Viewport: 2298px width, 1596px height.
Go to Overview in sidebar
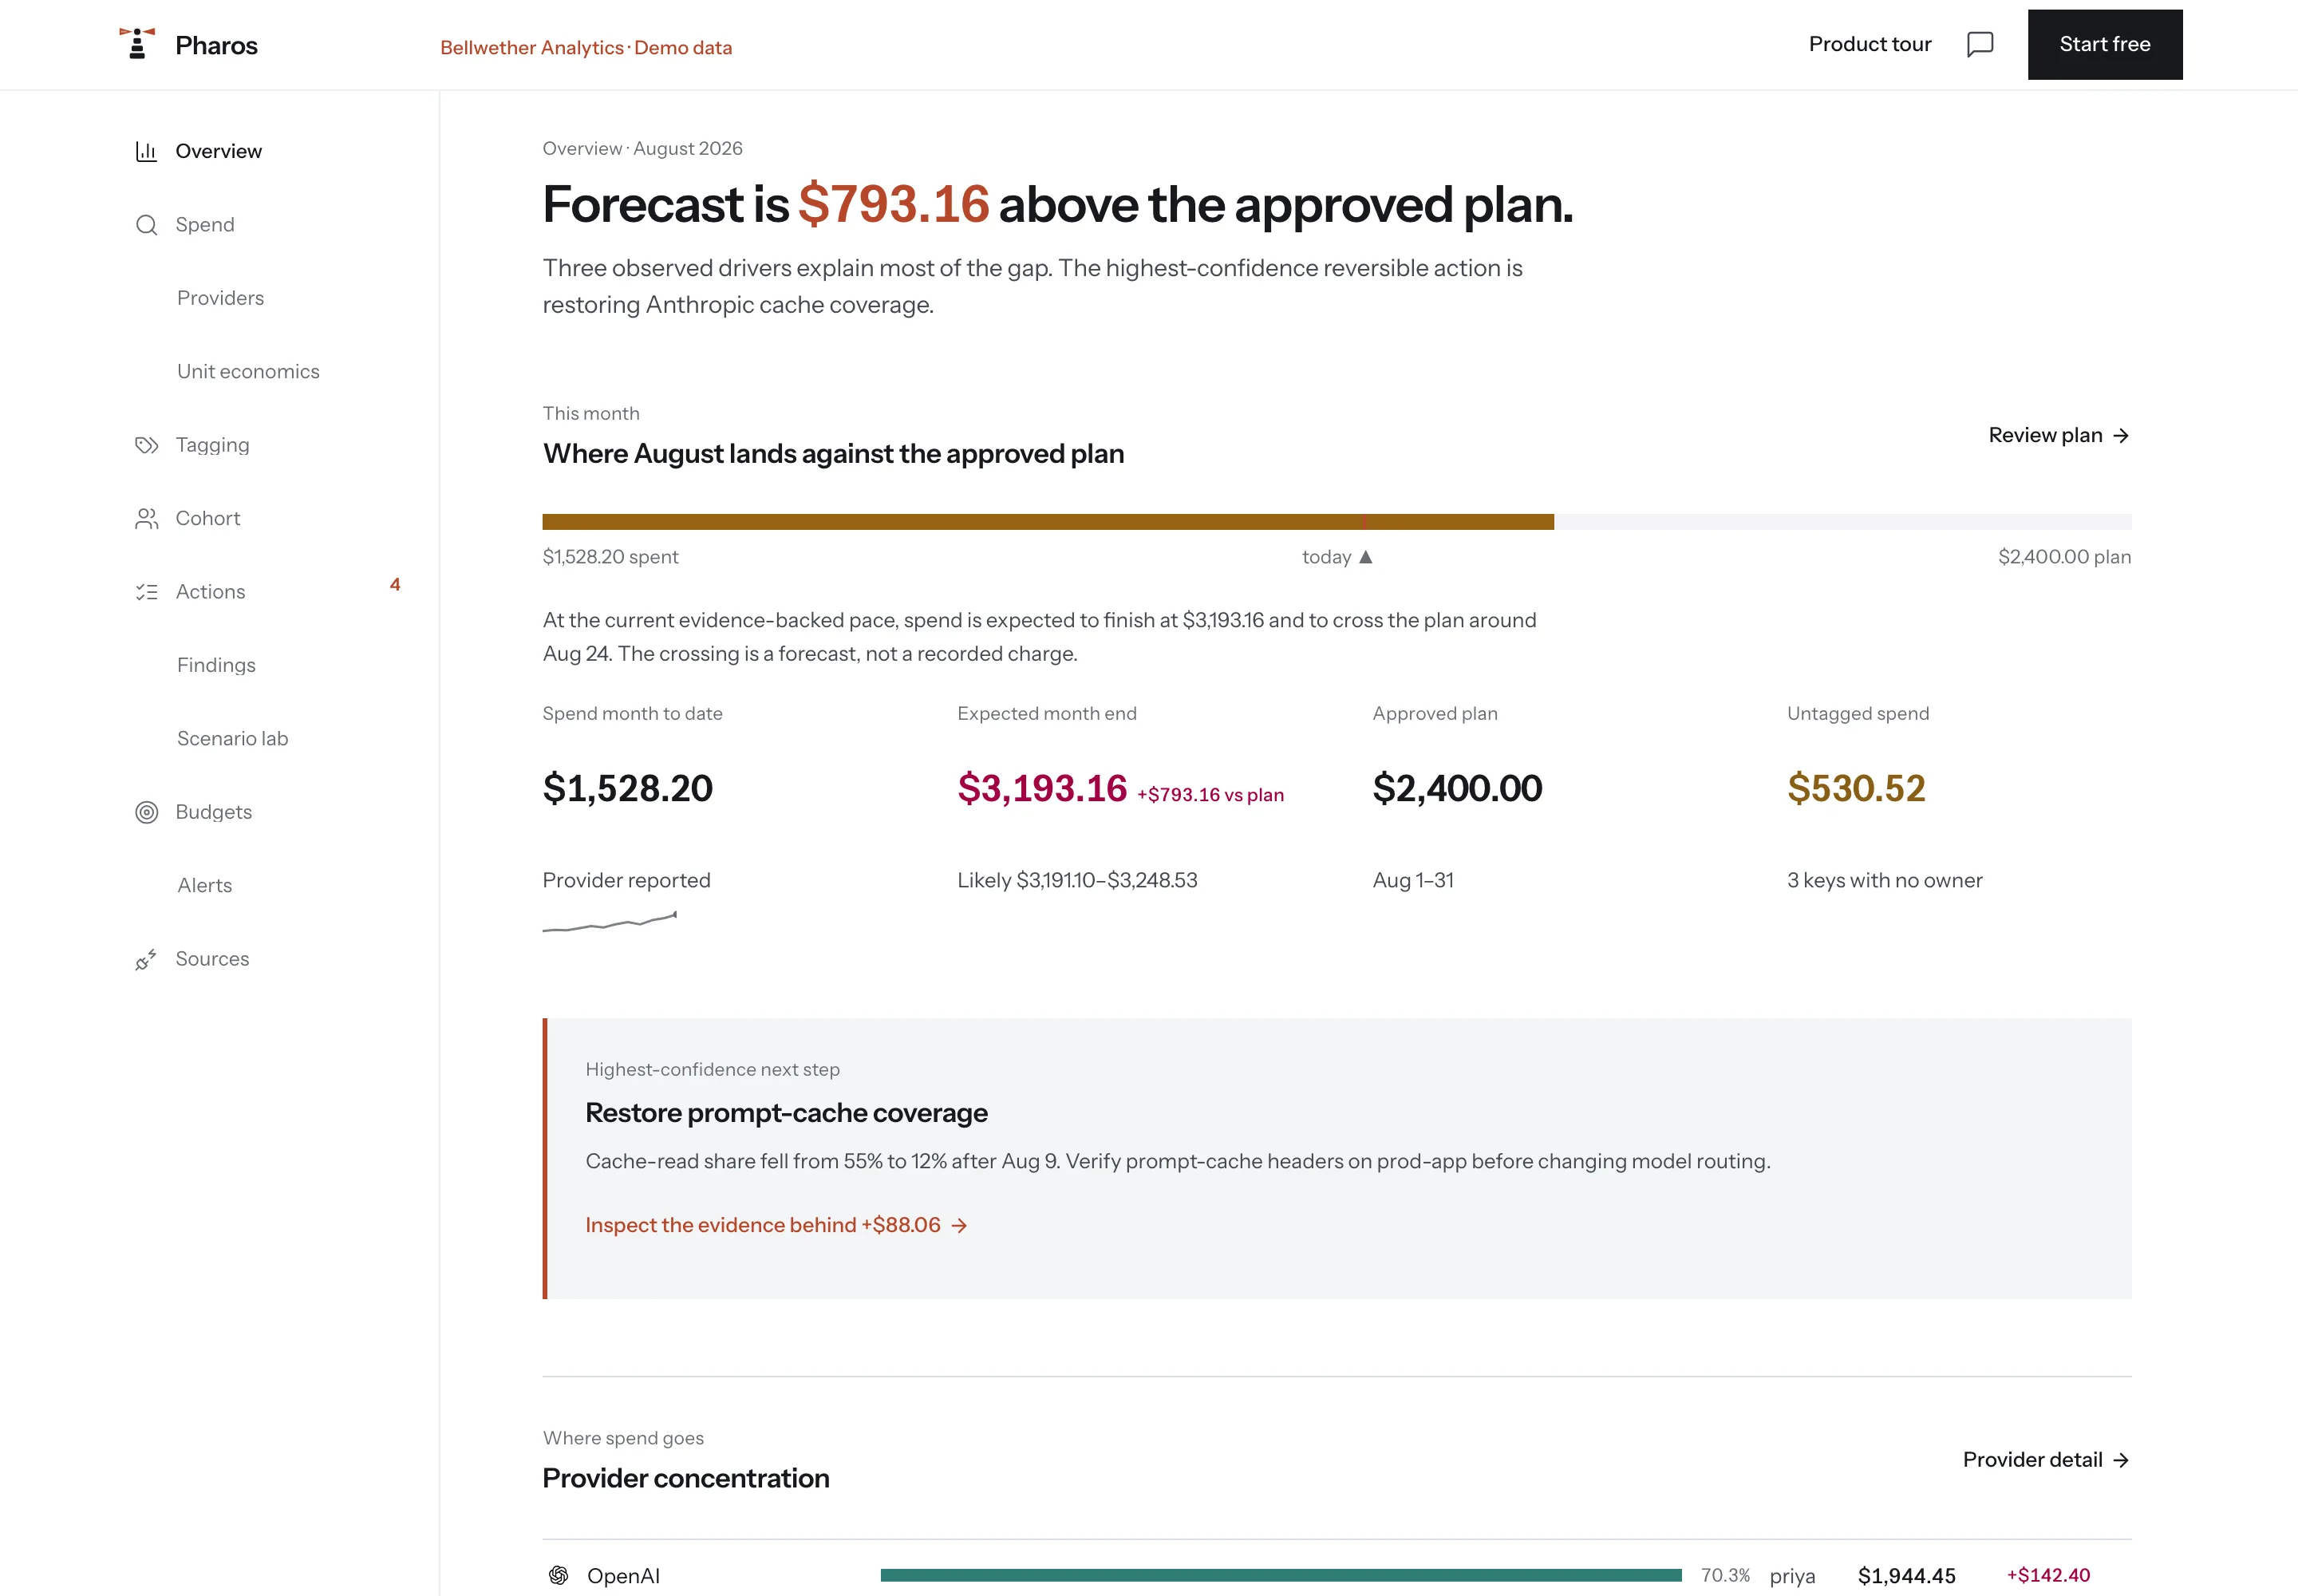[x=218, y=151]
